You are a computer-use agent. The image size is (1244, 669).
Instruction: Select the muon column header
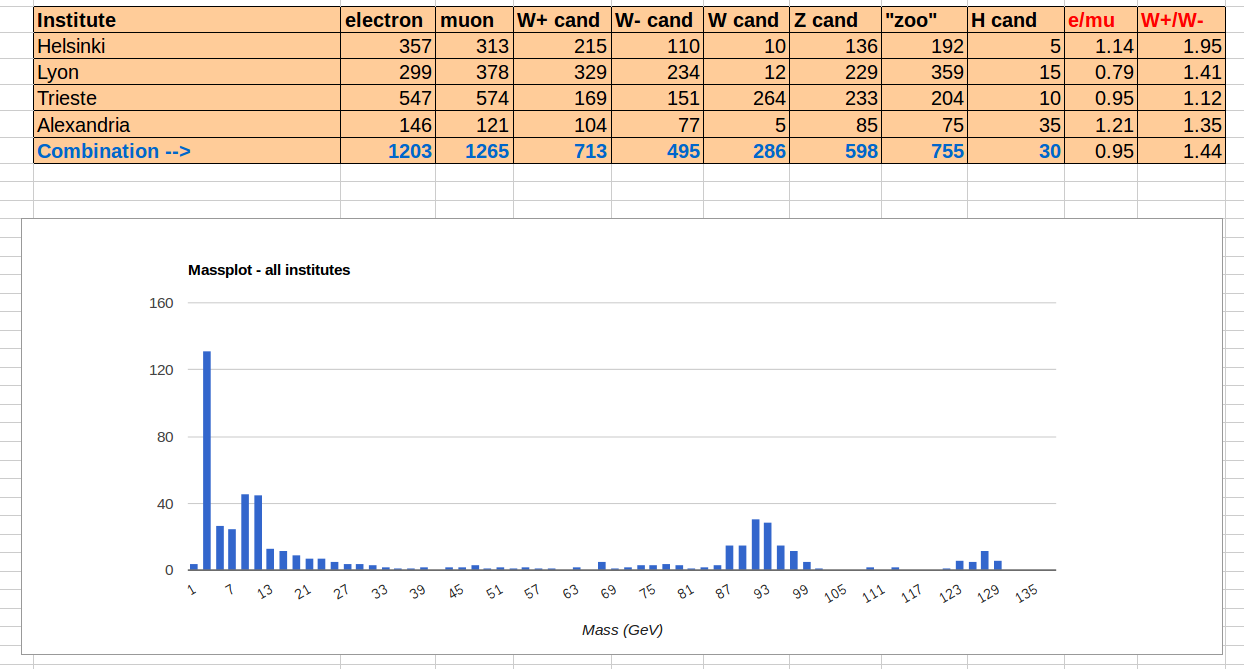[x=474, y=20]
